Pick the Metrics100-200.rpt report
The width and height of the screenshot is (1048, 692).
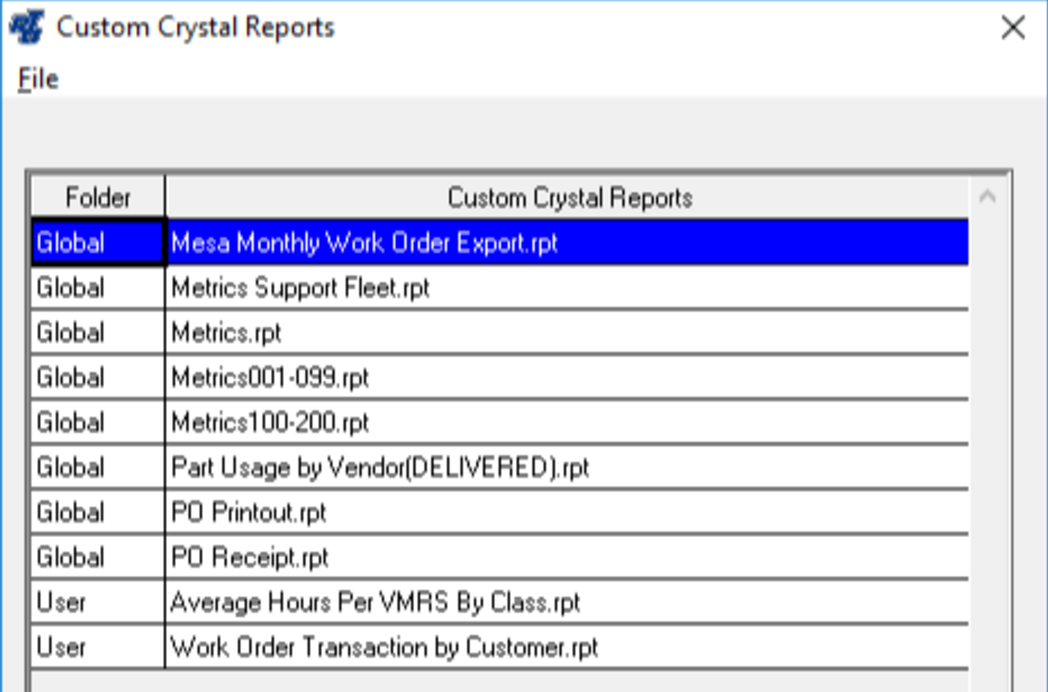[270, 423]
